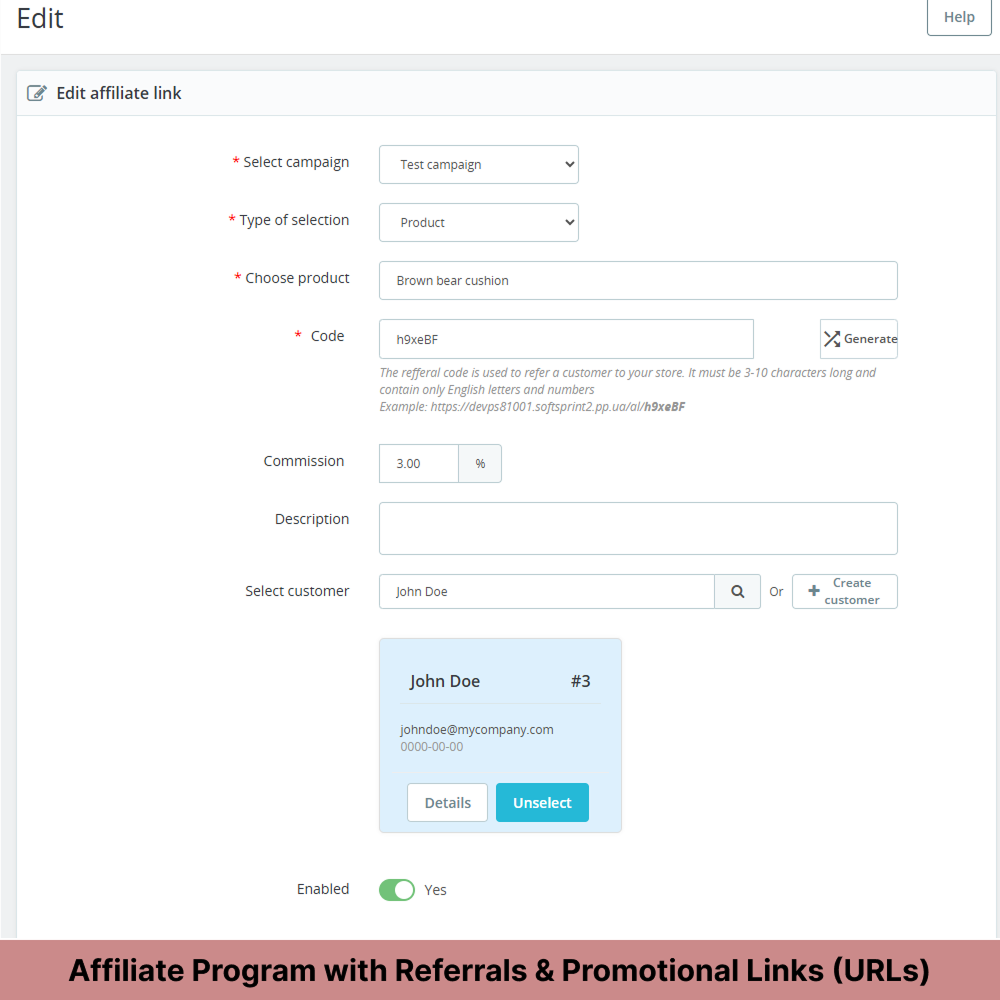Image resolution: width=1000 pixels, height=1000 pixels.
Task: Disable the Enabled toggle
Action: tap(396, 889)
